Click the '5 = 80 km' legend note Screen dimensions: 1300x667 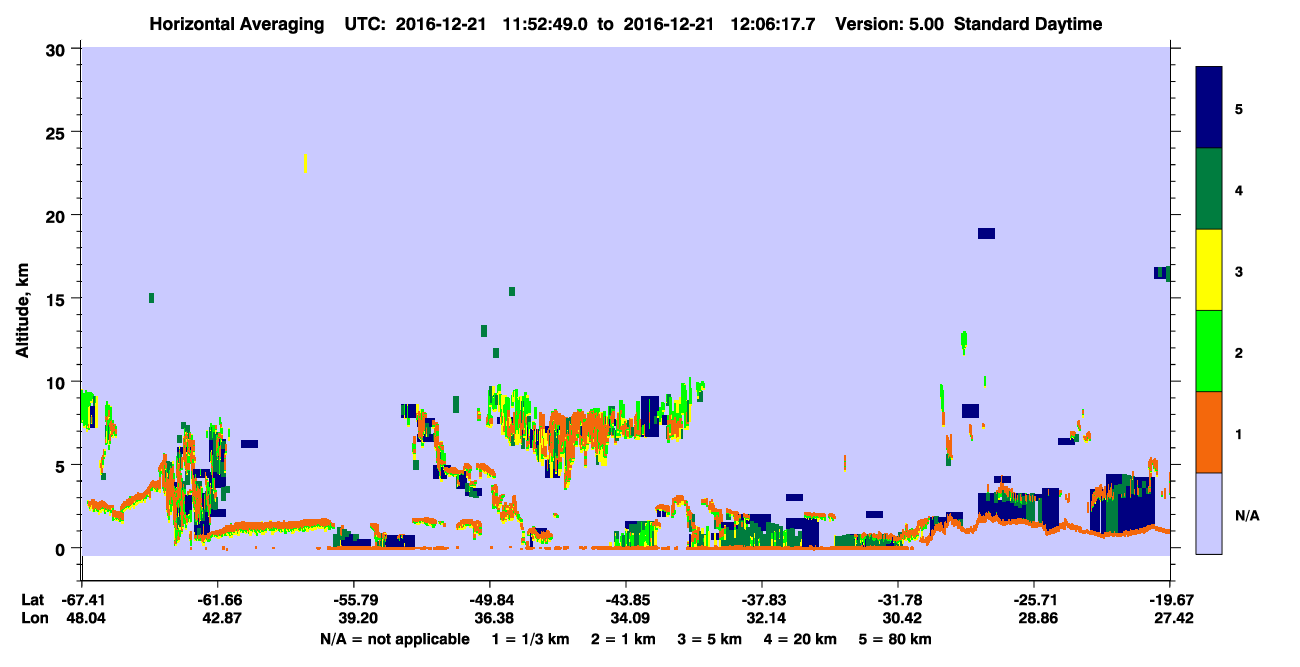(894, 639)
